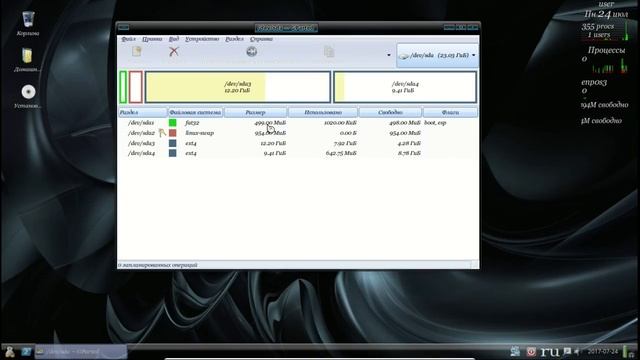
Task: Click the boot, esp flags cell
Action: coord(435,123)
